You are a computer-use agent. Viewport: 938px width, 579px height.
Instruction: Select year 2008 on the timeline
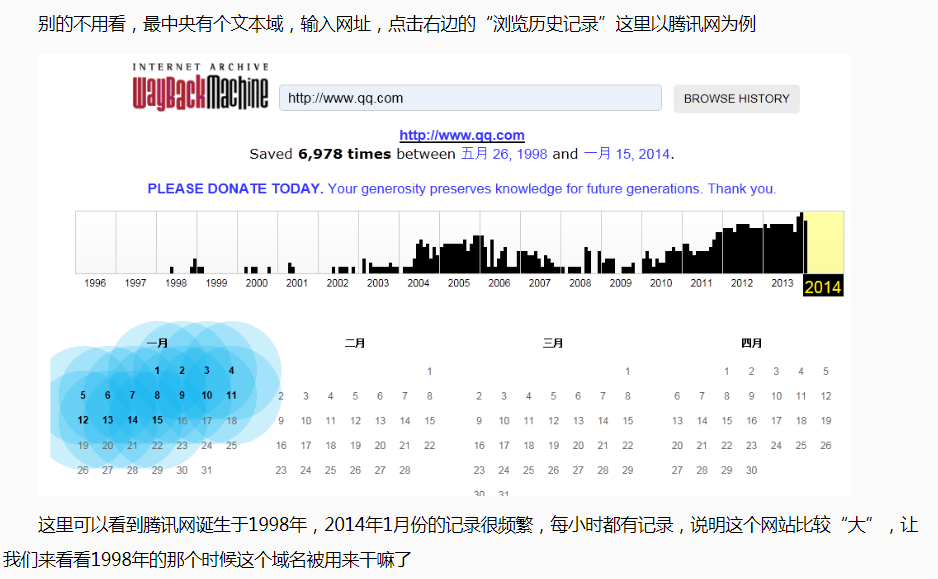580,283
